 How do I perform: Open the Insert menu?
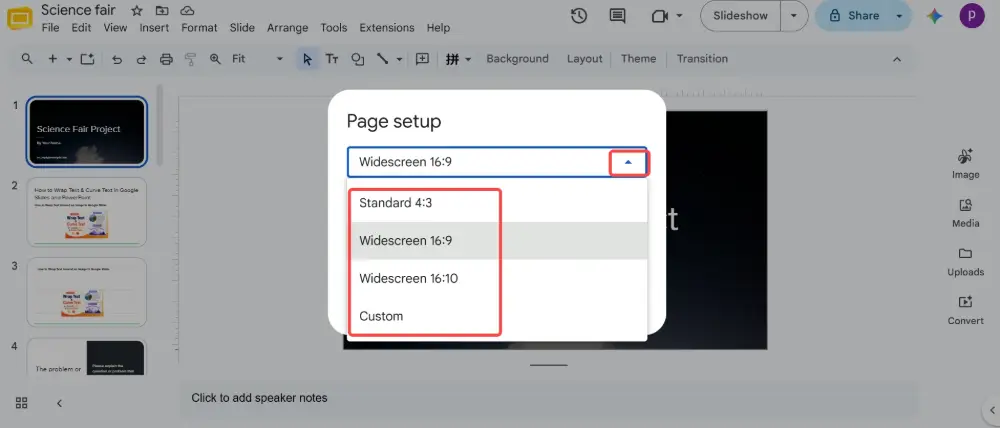coord(154,28)
